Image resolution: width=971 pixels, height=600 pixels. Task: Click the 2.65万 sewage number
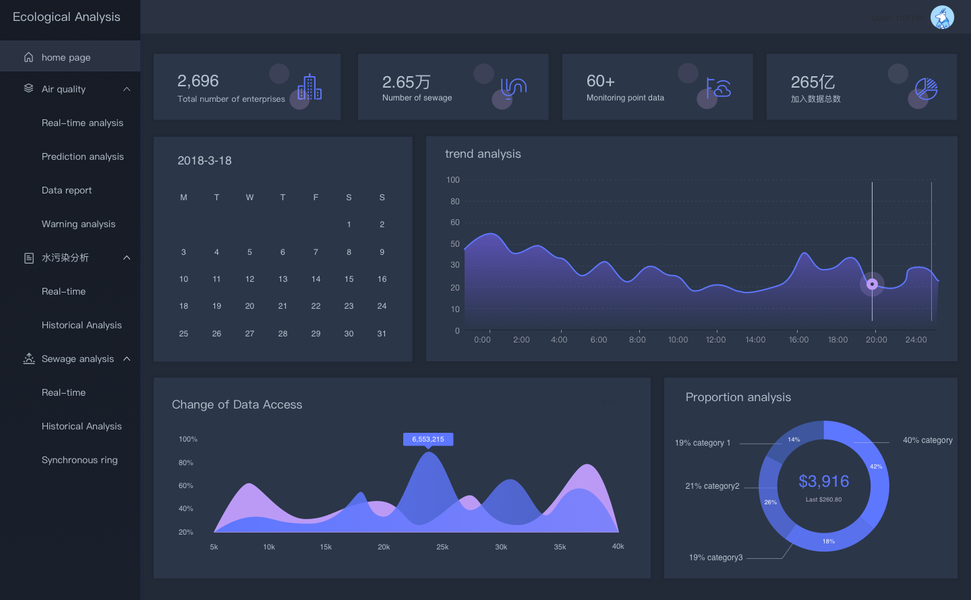click(406, 82)
